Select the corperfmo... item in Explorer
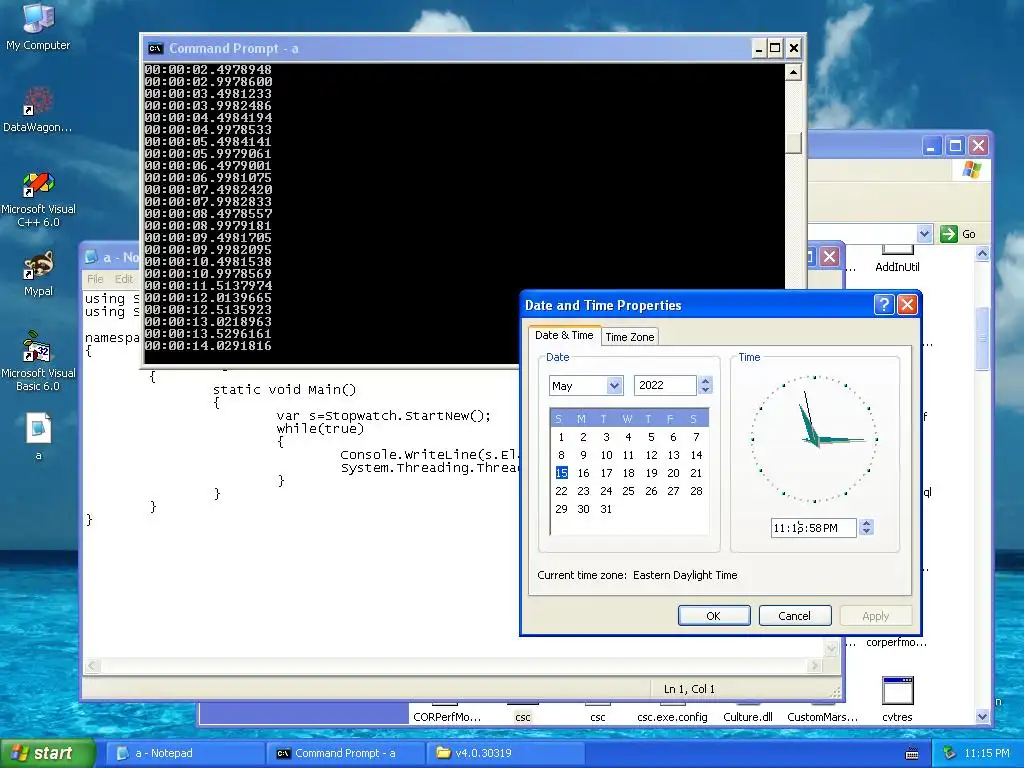 [897, 642]
